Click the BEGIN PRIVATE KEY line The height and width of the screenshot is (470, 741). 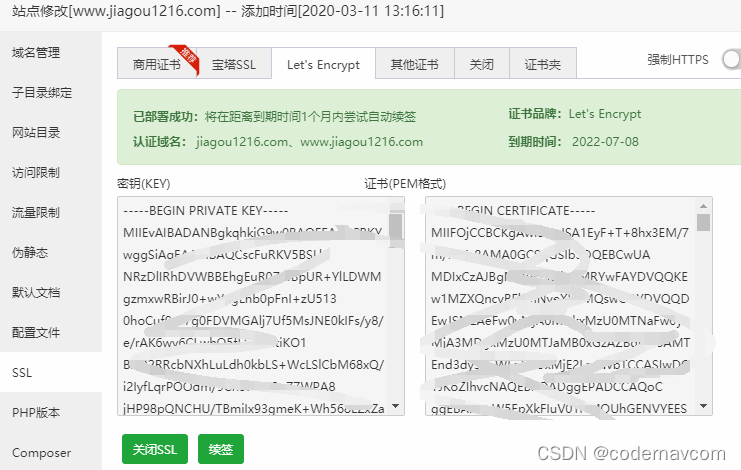click(x=206, y=211)
